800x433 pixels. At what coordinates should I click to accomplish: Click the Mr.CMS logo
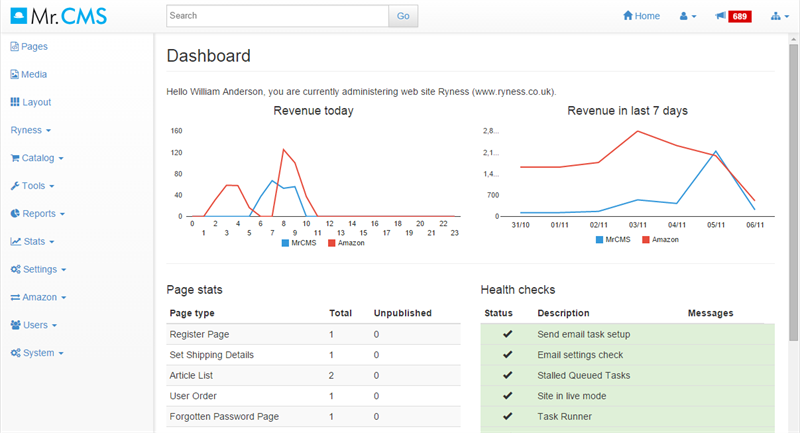pyautogui.click(x=58, y=16)
